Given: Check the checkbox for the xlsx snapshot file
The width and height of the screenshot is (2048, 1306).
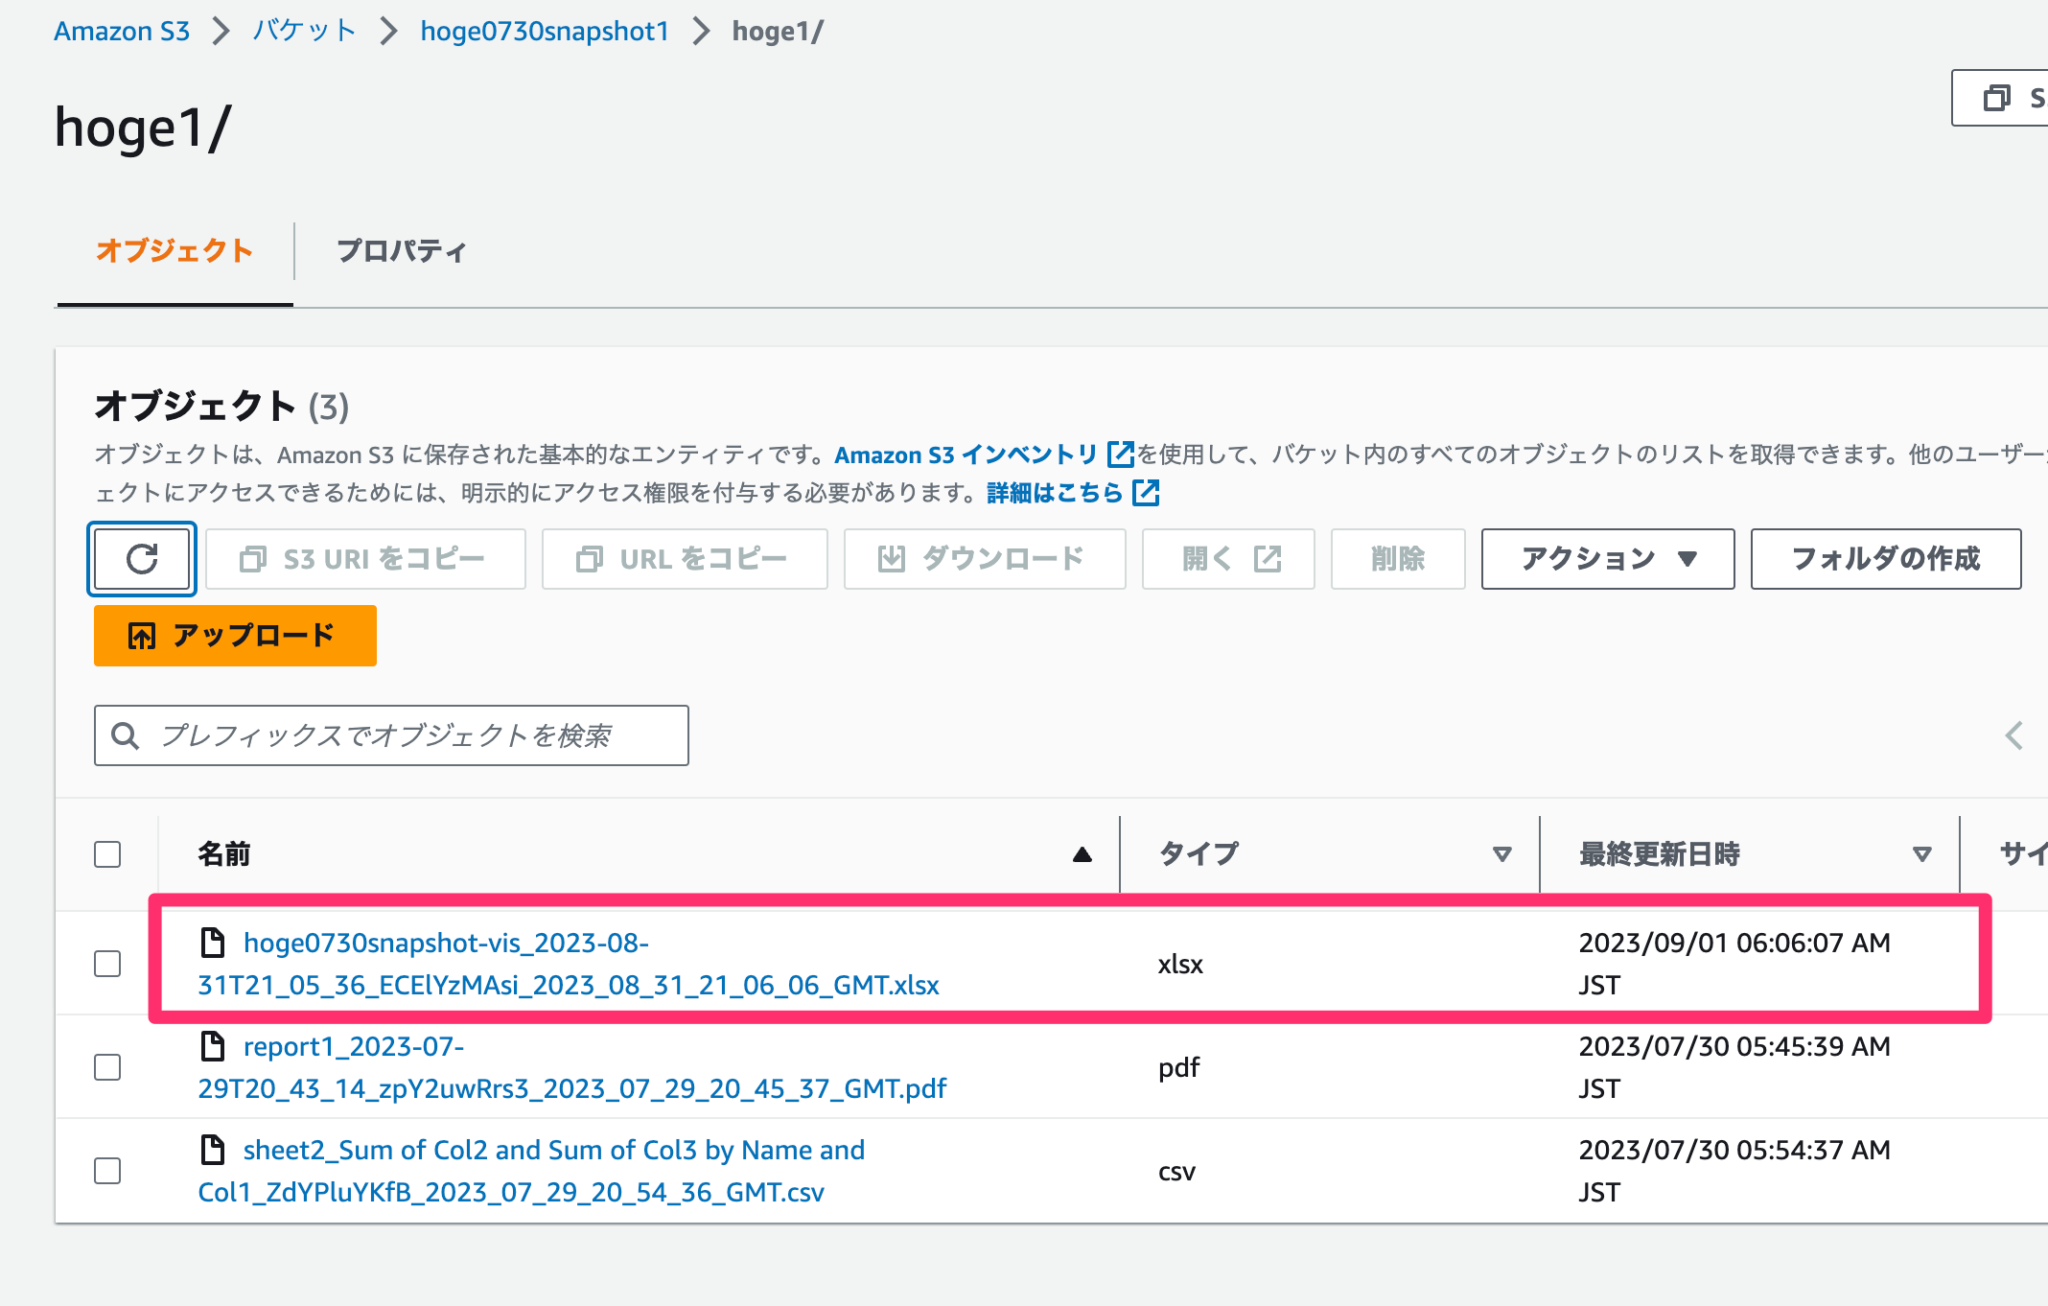Looking at the screenshot, I should click(106, 964).
